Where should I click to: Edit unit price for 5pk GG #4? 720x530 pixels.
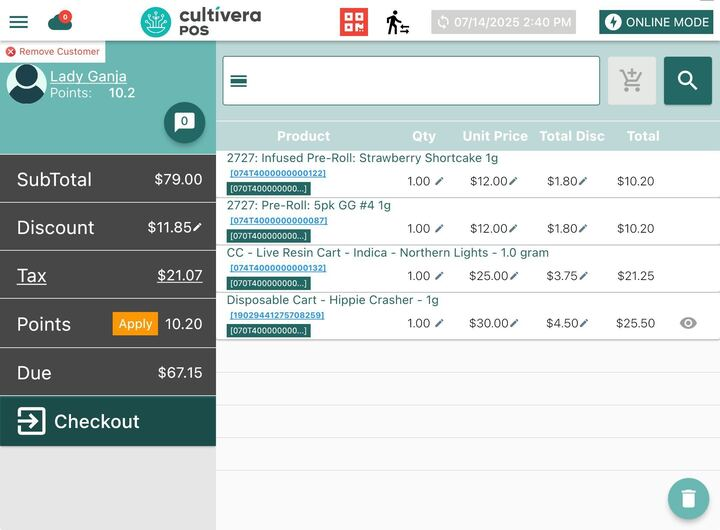click(513, 228)
